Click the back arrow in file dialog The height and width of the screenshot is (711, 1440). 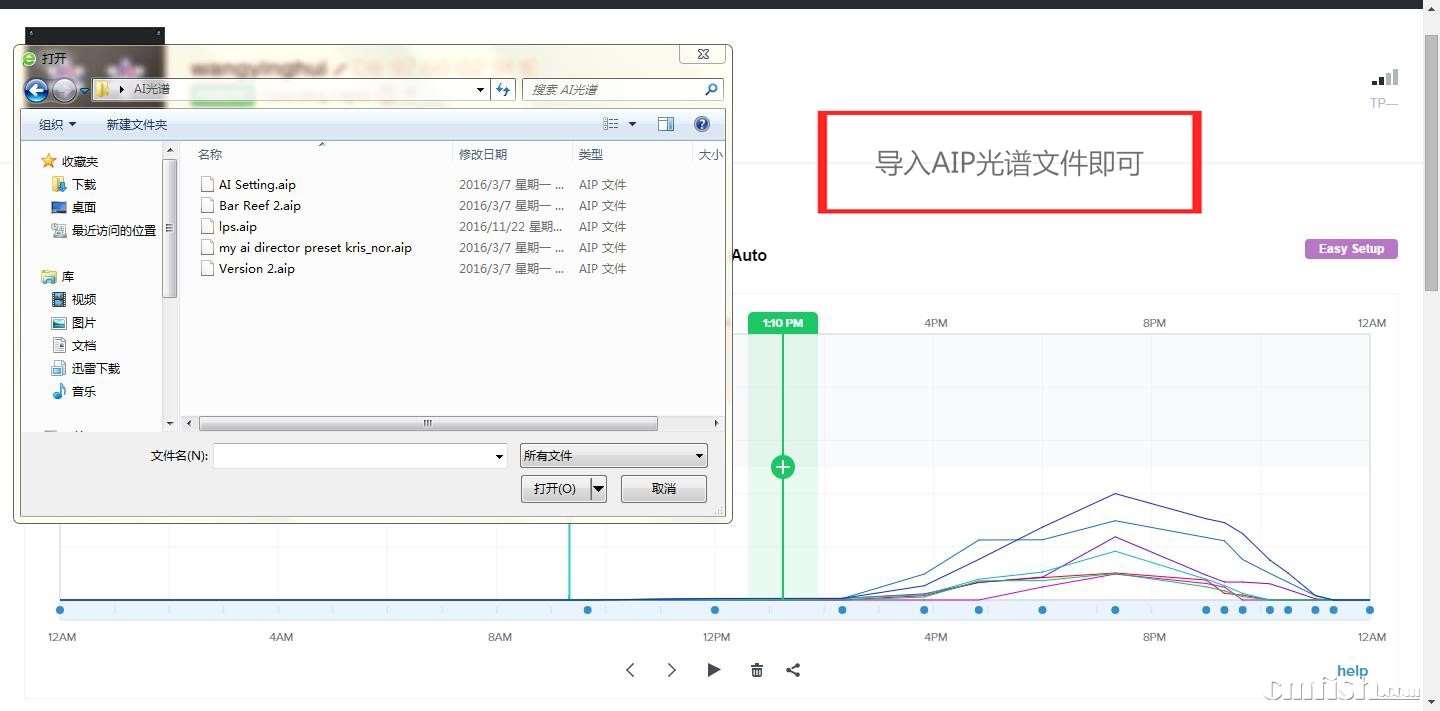click(x=36, y=90)
